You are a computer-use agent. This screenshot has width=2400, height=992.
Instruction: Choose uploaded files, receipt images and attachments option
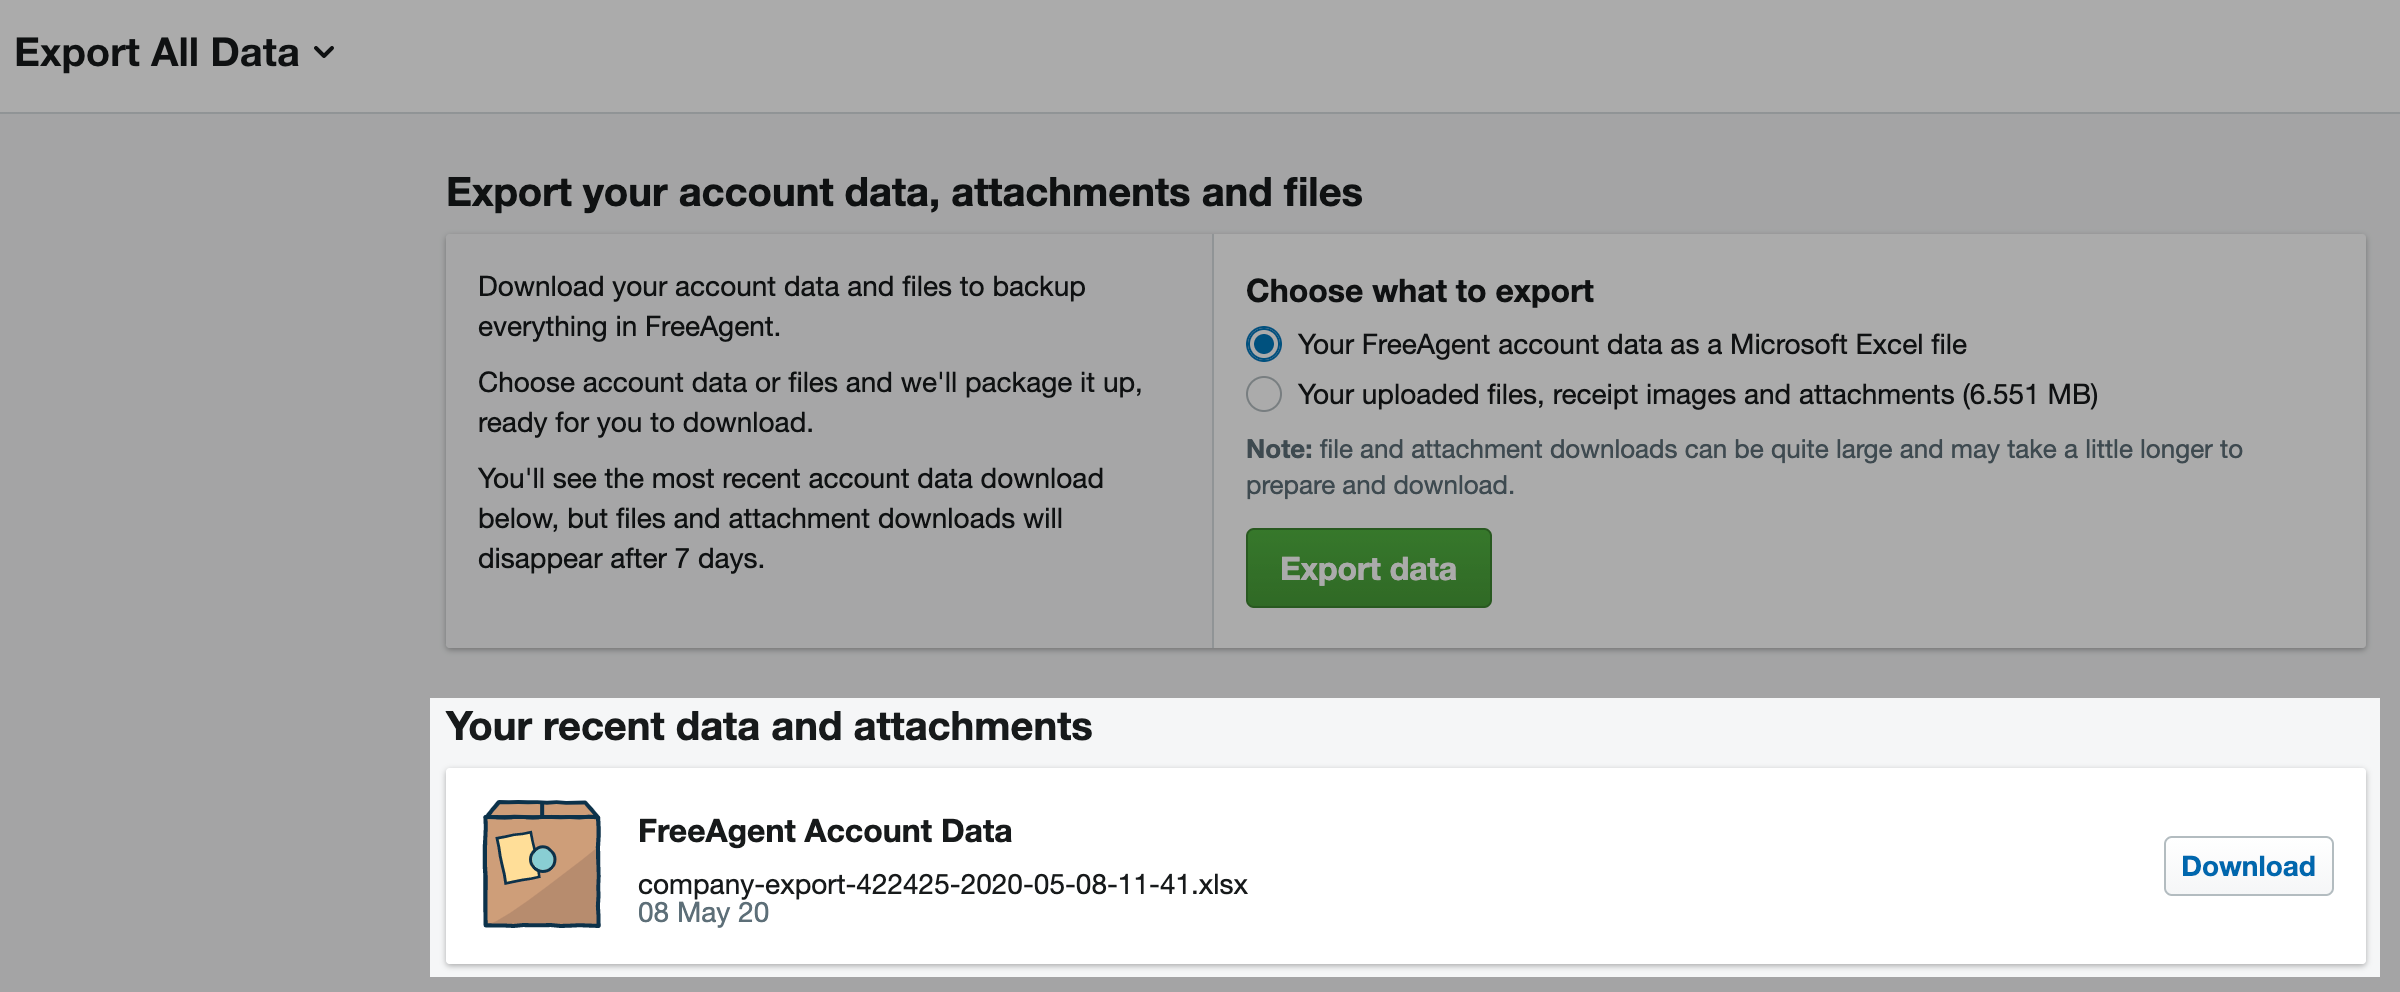click(x=1264, y=394)
